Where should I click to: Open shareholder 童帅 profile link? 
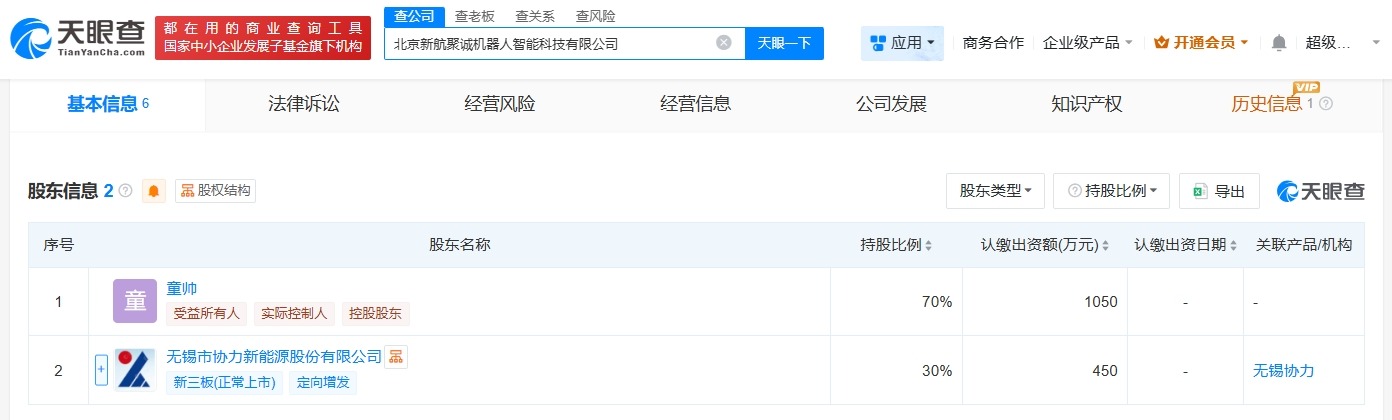pyautogui.click(x=182, y=289)
